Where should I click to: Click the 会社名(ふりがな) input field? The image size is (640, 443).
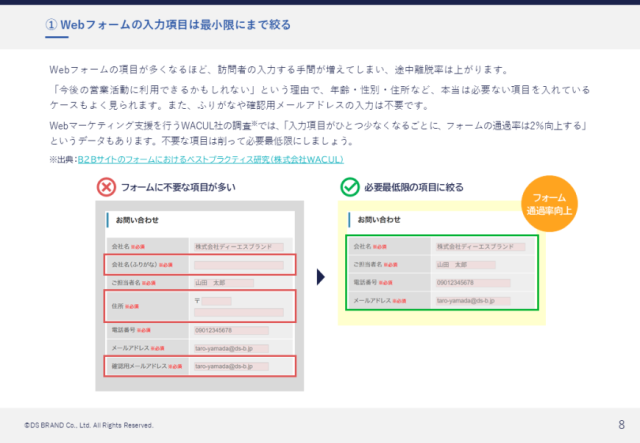(239, 265)
